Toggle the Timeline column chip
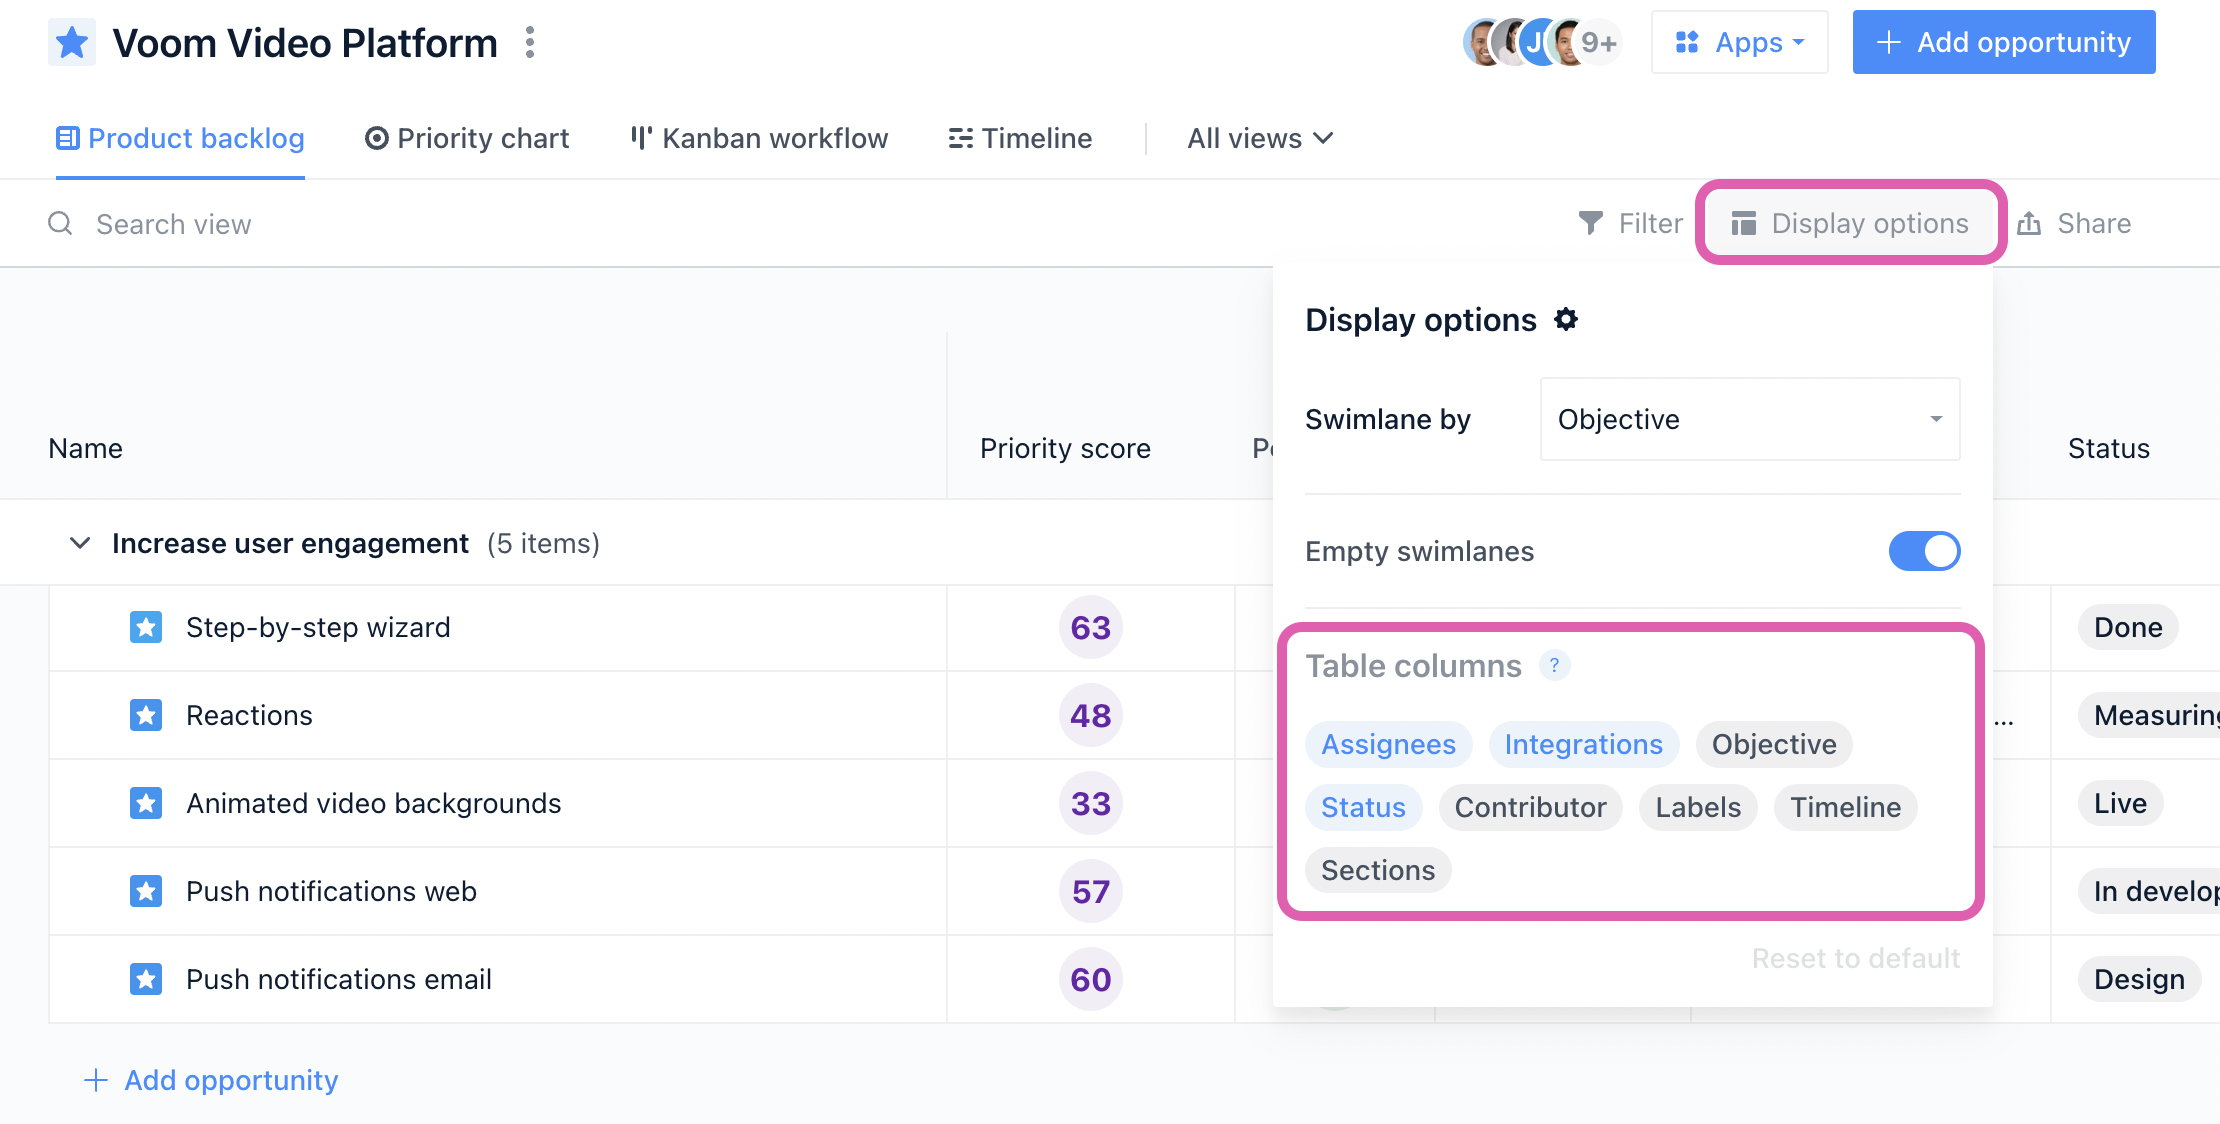This screenshot has height=1124, width=2220. click(x=1845, y=807)
